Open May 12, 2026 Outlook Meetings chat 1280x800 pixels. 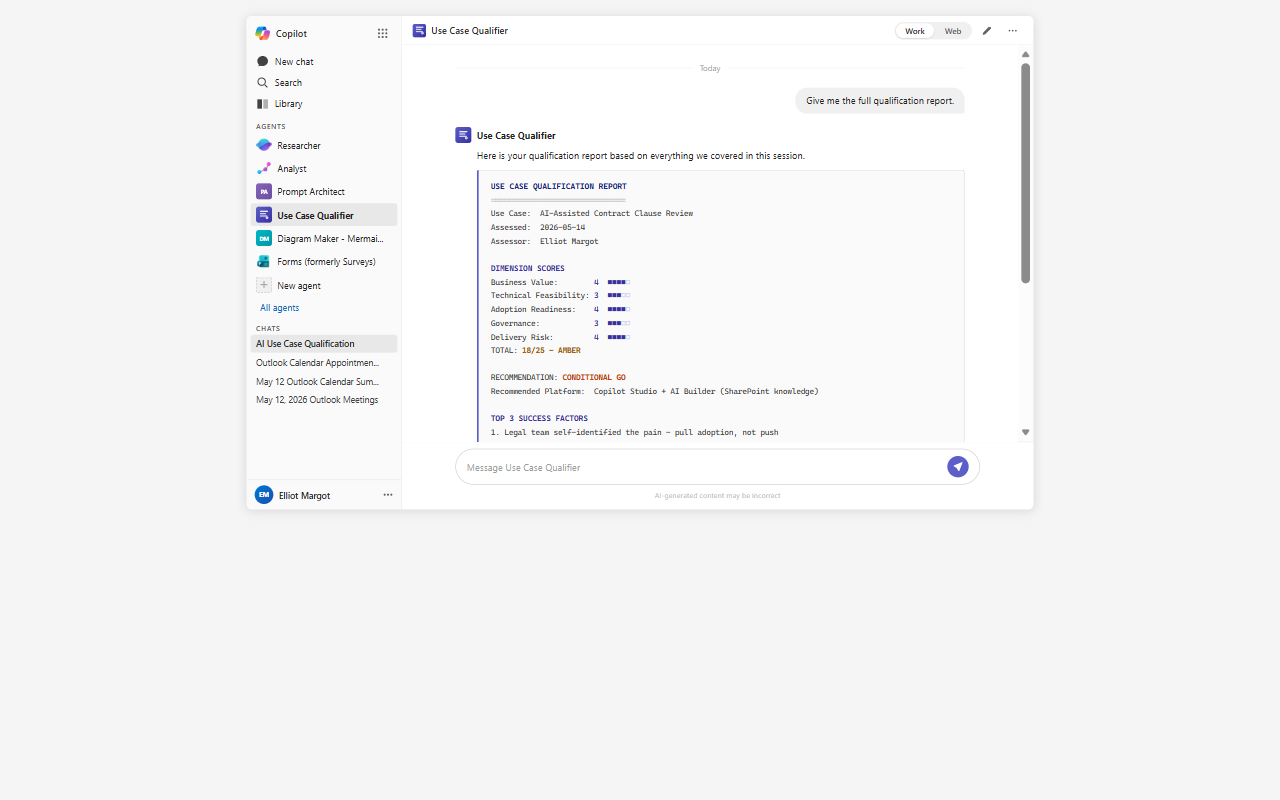pyautogui.click(x=324, y=400)
